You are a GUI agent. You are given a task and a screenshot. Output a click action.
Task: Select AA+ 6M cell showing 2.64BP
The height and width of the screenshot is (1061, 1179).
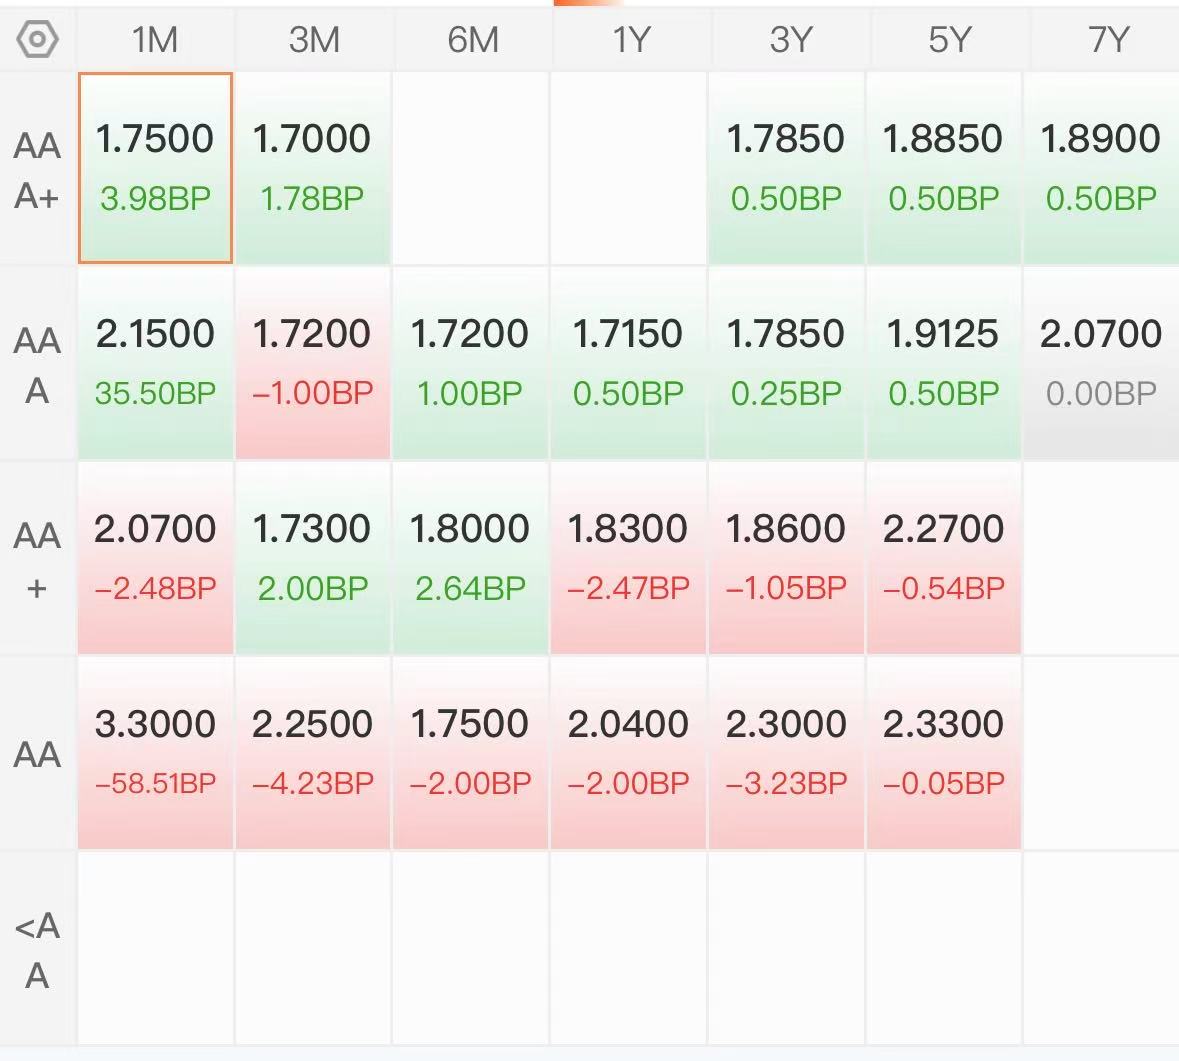471,559
